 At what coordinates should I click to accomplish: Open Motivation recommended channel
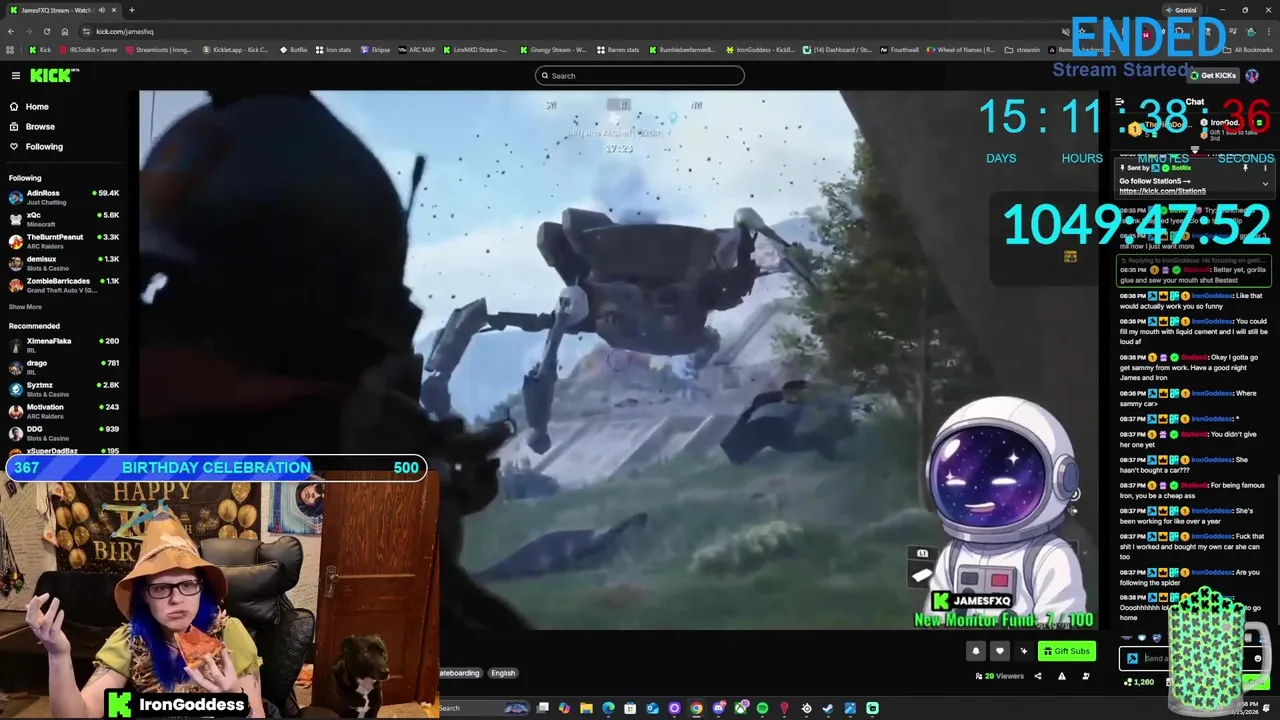64,410
